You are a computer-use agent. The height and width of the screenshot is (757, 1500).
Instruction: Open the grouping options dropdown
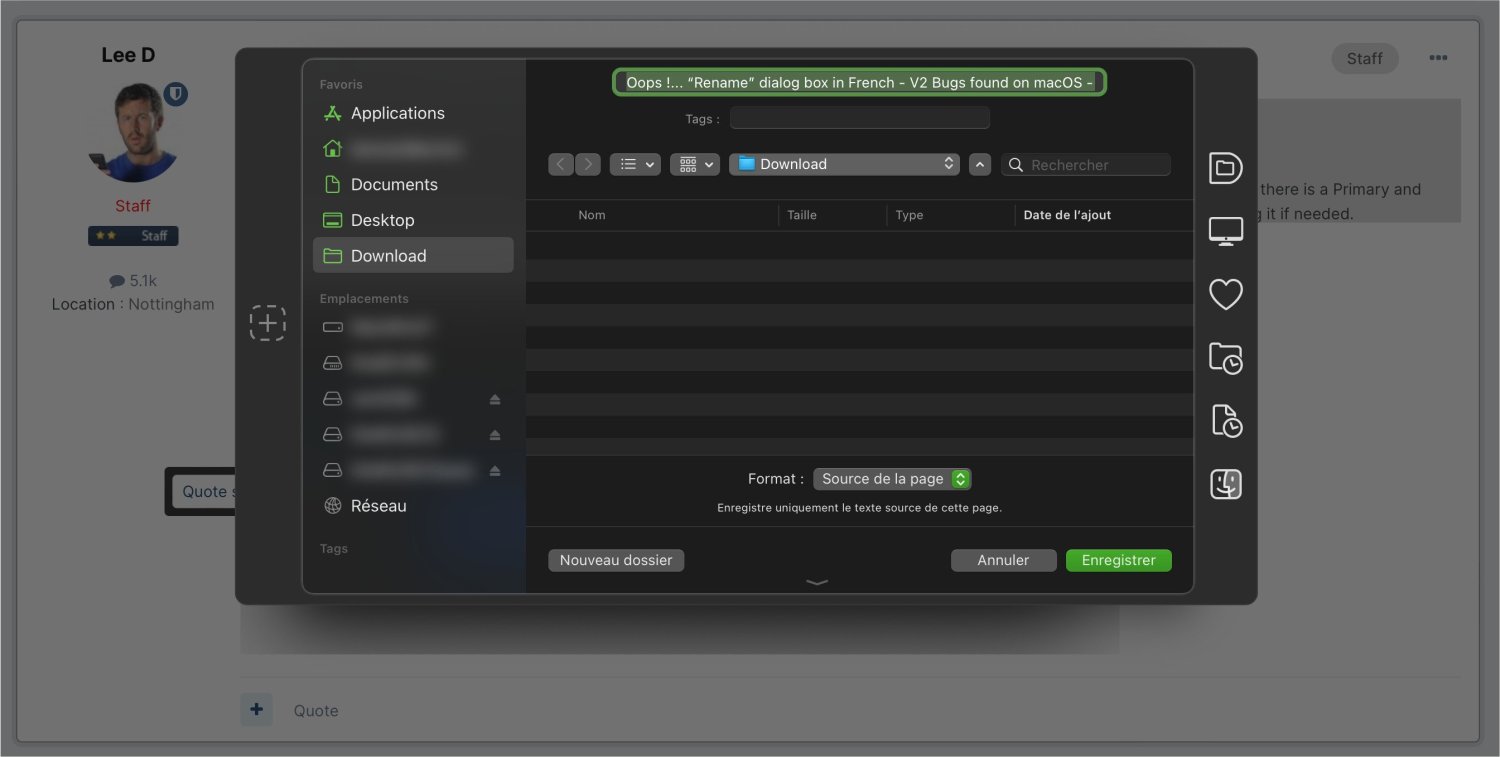click(x=695, y=164)
